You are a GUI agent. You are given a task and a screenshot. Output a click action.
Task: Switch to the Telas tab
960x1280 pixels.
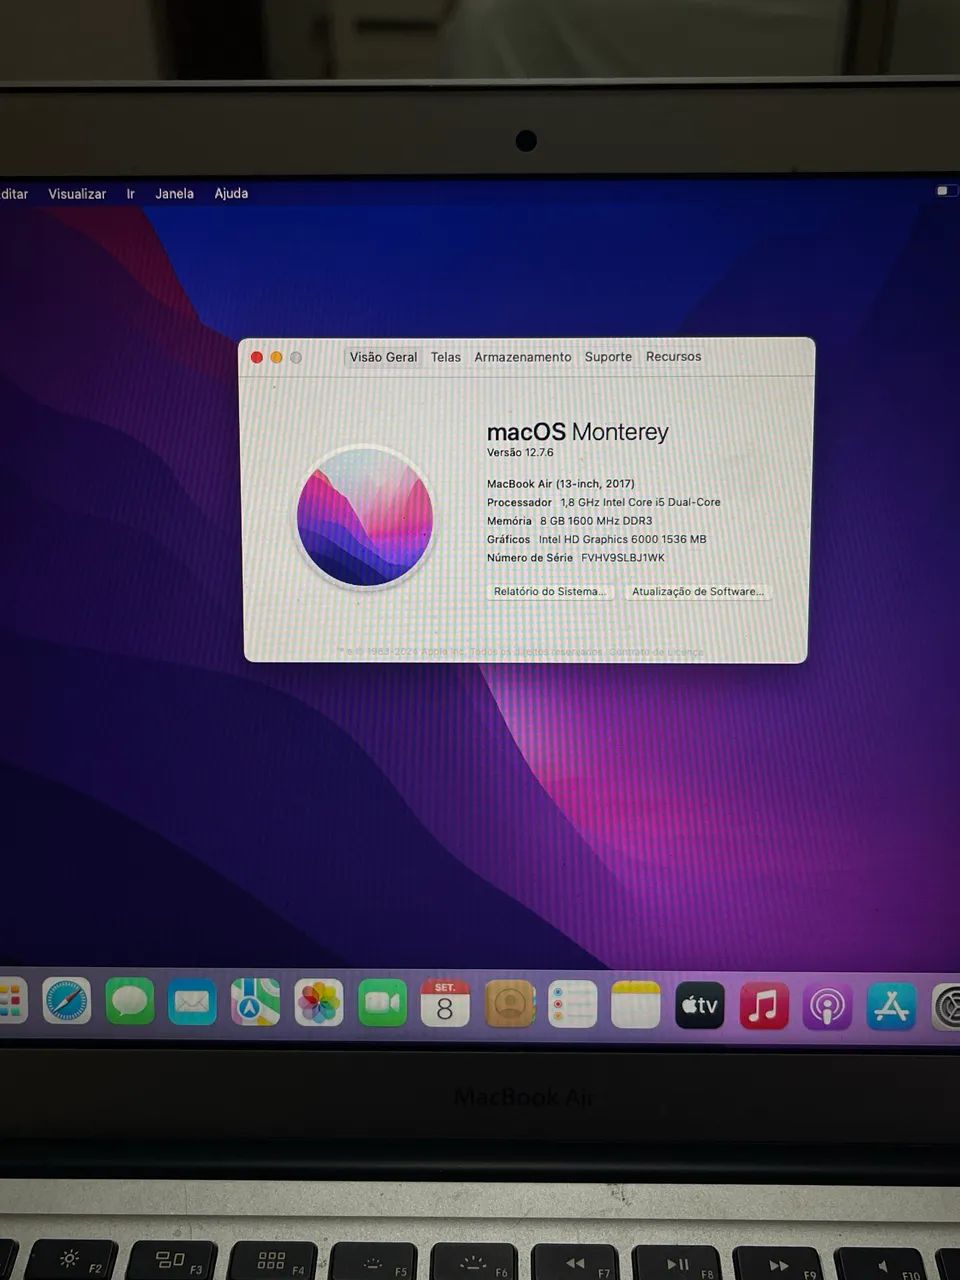(x=446, y=357)
